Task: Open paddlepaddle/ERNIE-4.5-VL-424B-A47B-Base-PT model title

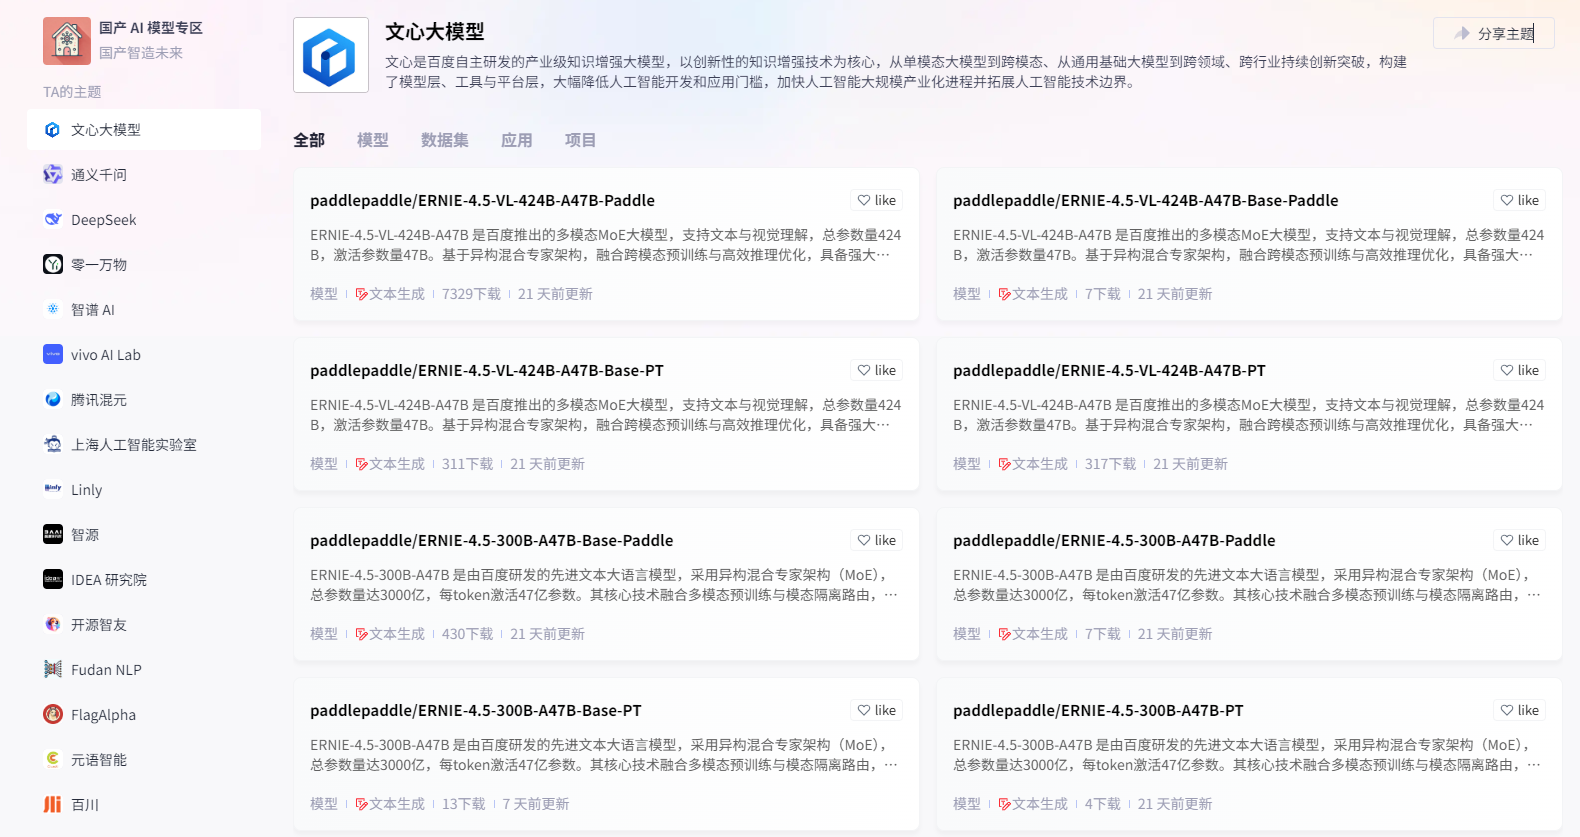Action: coord(487,370)
